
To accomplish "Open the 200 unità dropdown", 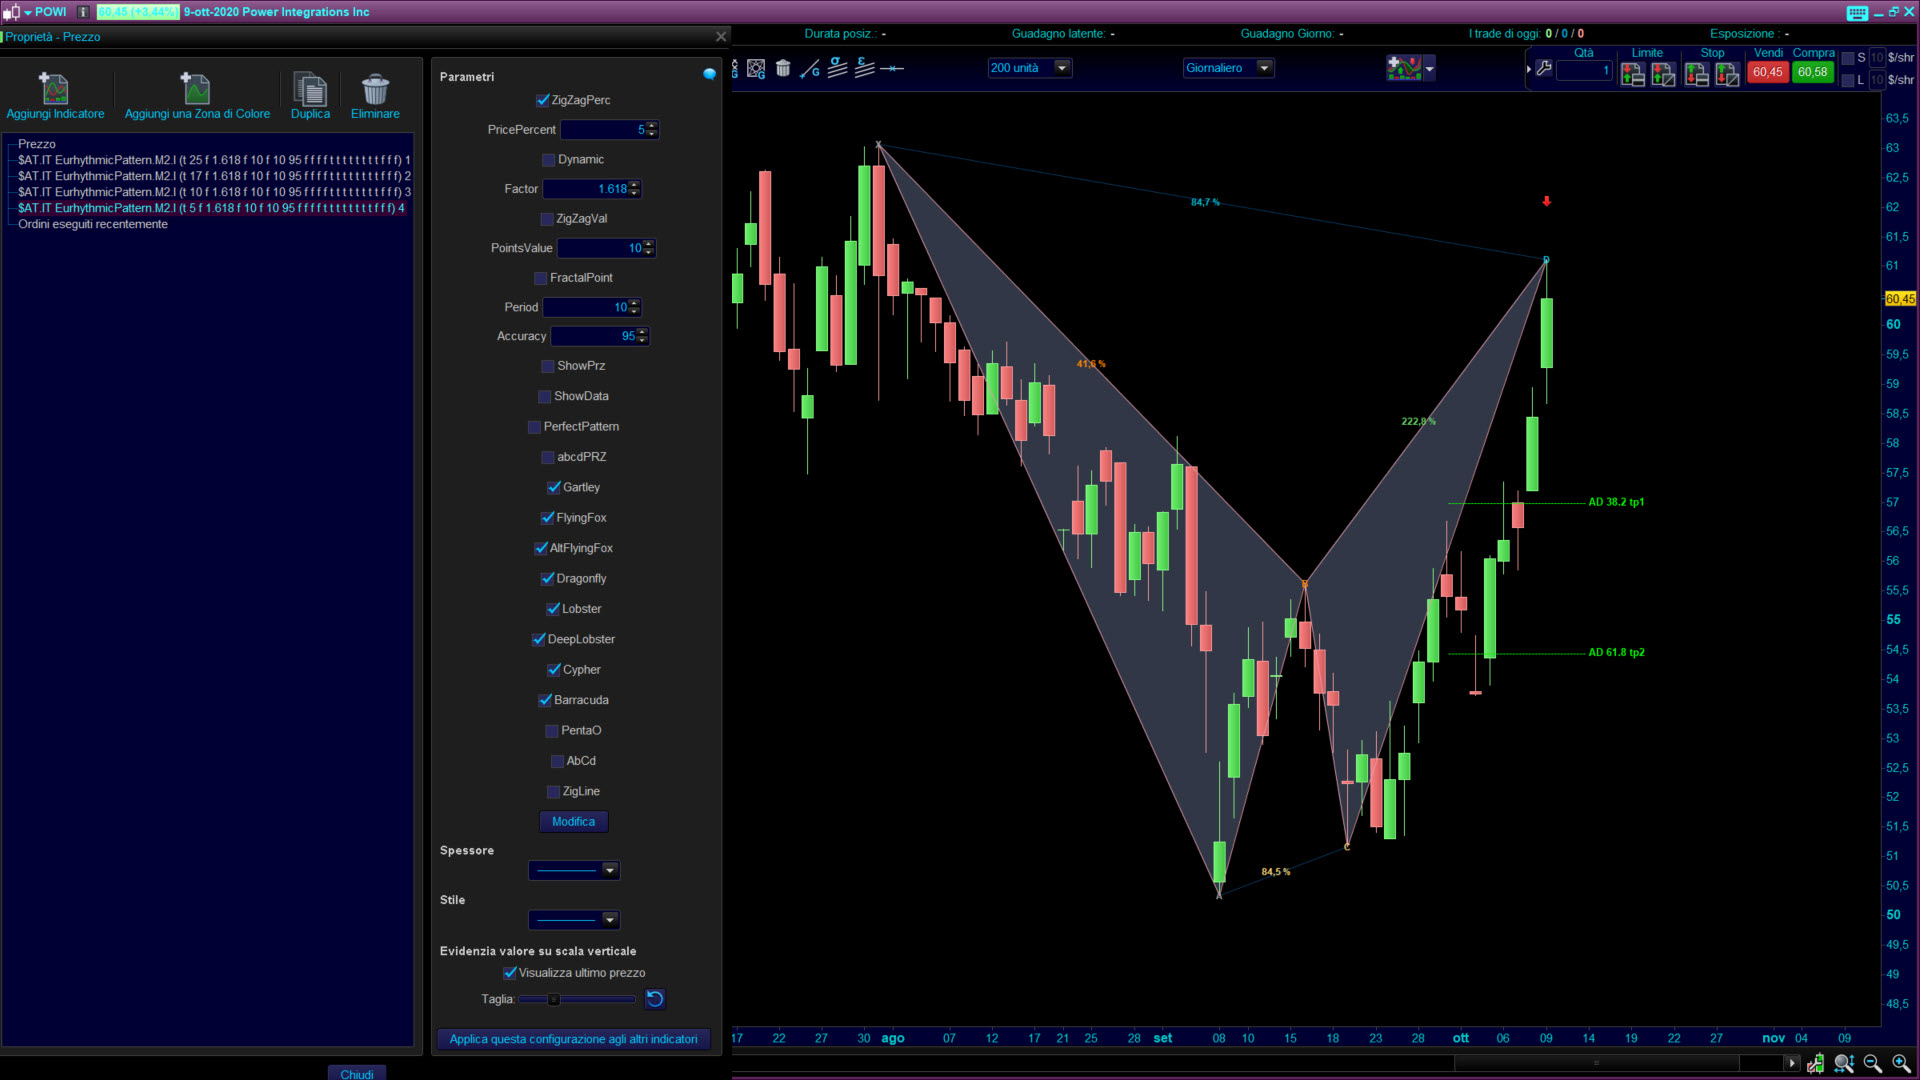I will [x=1062, y=68].
